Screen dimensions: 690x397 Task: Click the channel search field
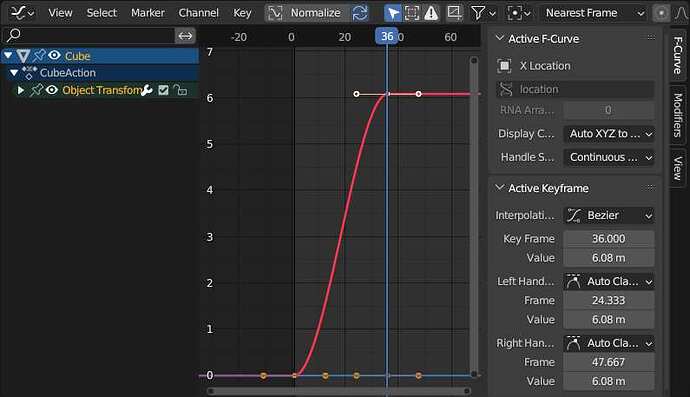pos(88,35)
